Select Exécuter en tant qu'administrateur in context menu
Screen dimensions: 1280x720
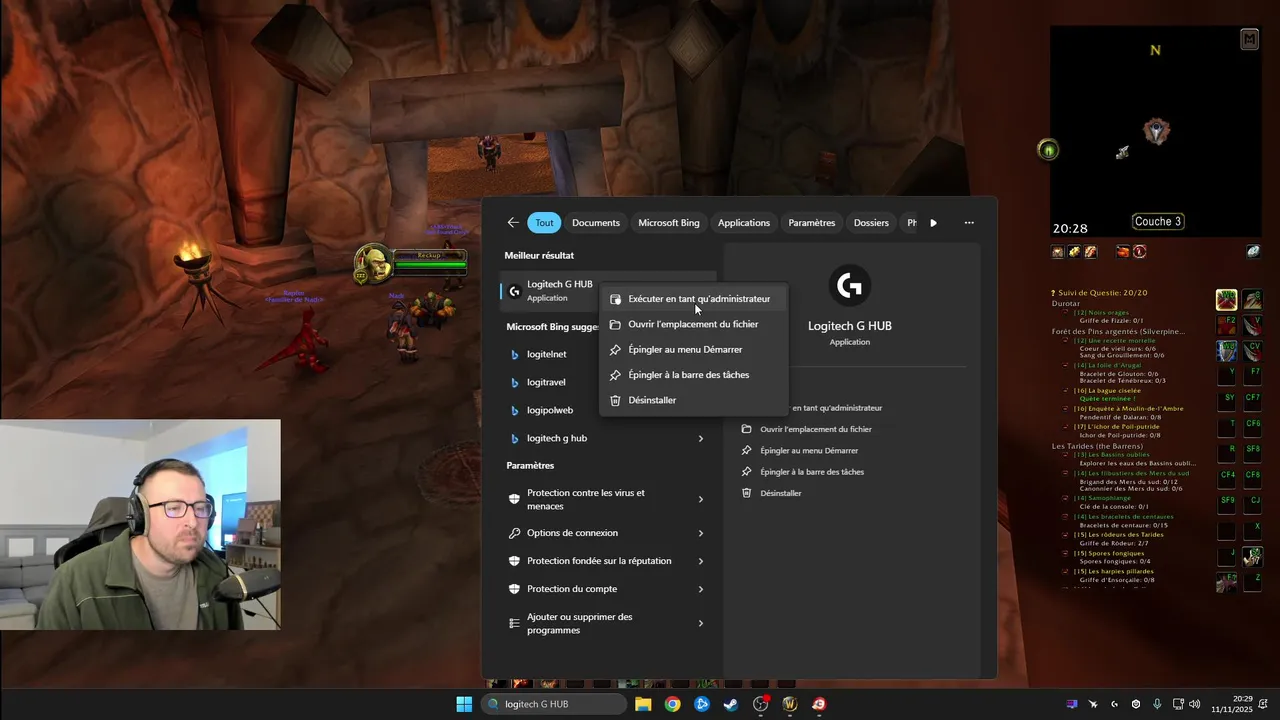(x=693, y=299)
